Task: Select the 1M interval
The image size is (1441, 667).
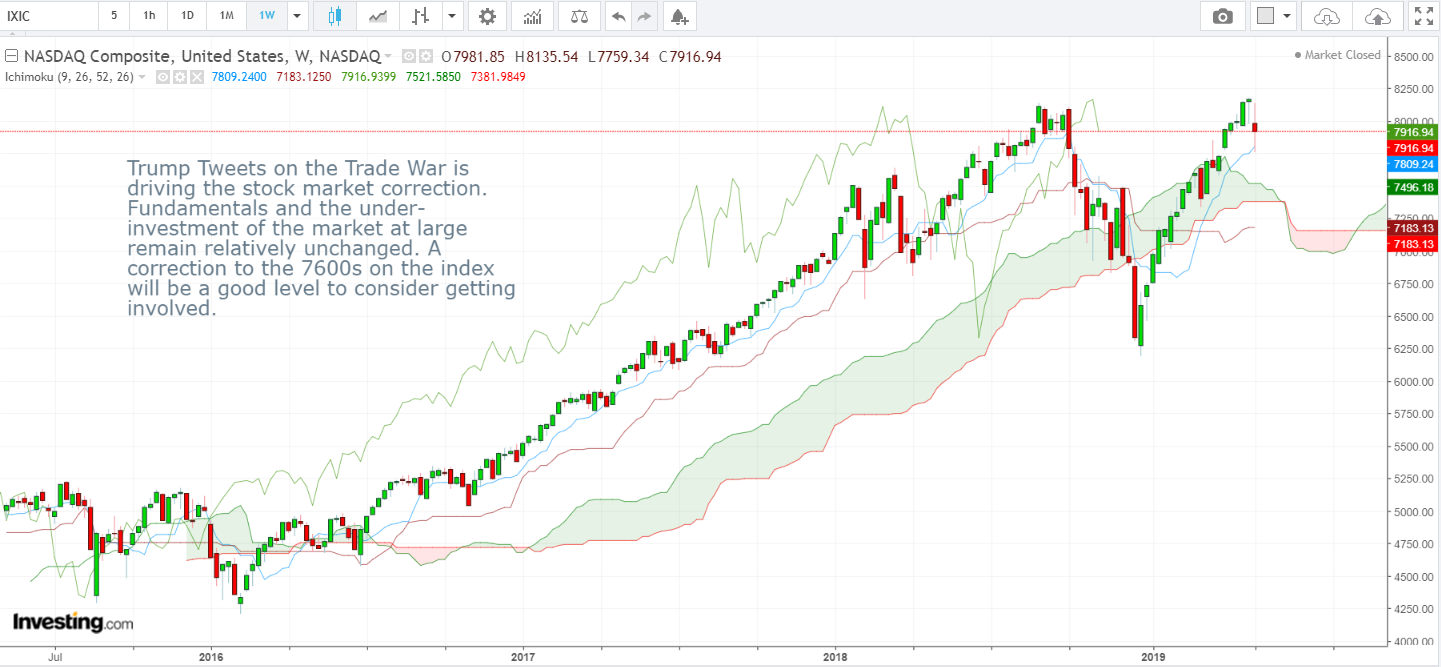Action: point(227,16)
